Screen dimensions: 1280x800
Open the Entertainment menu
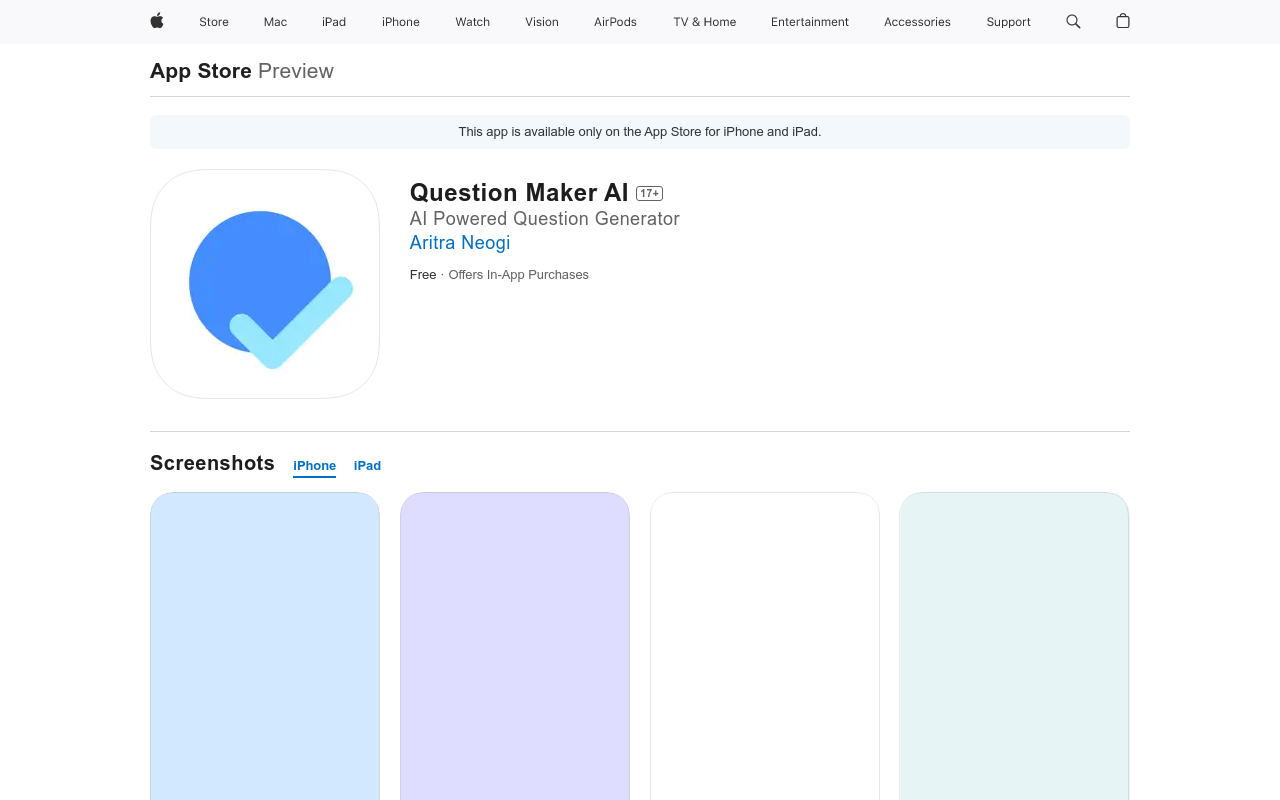click(x=810, y=22)
